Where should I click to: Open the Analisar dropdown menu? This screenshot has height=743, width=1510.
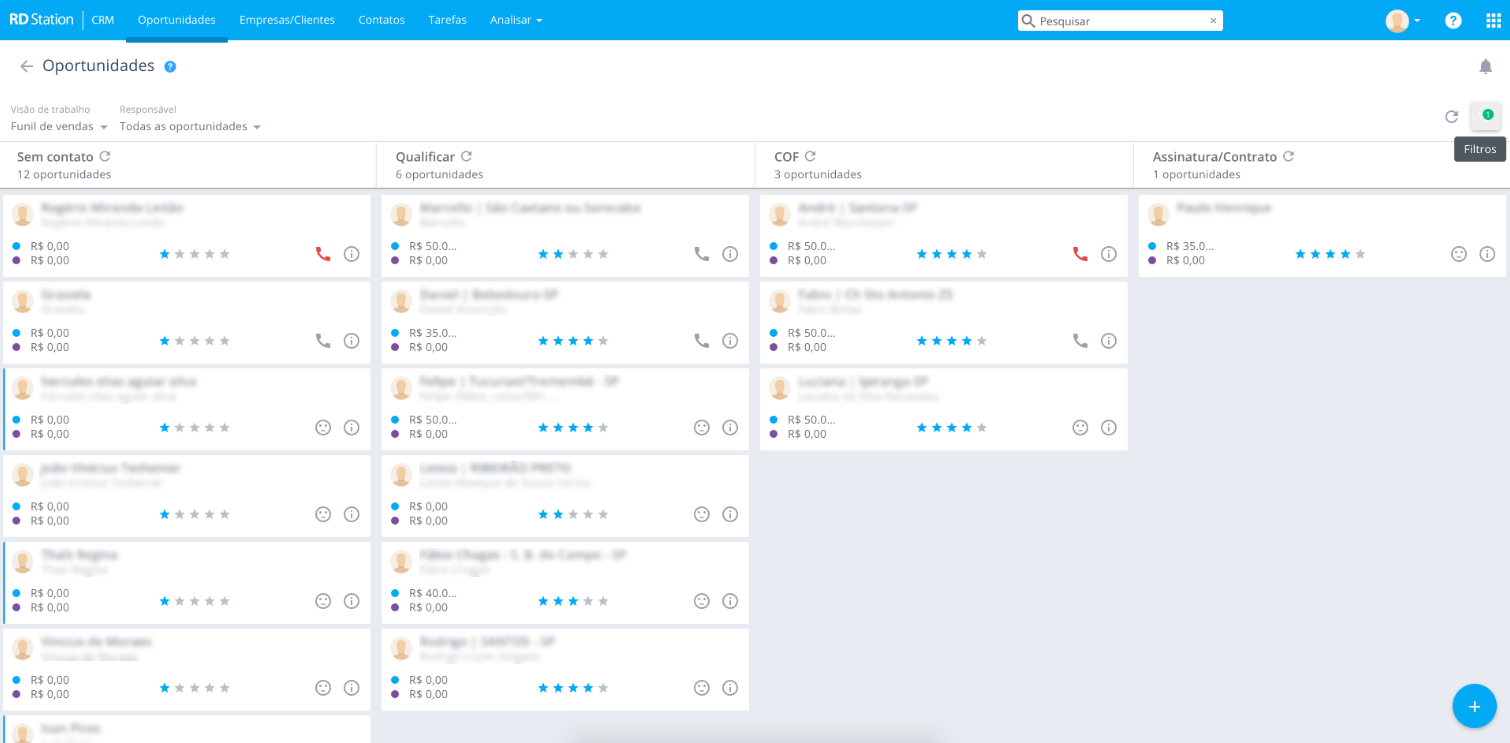tap(516, 20)
